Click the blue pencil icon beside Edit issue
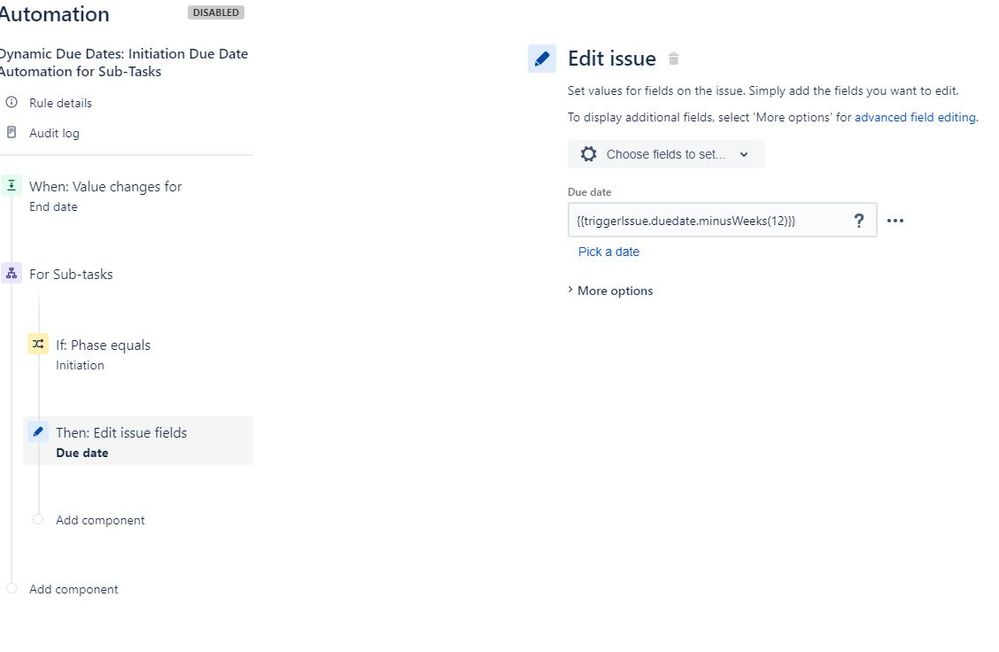This screenshot has width=999, height=652. coord(542,59)
